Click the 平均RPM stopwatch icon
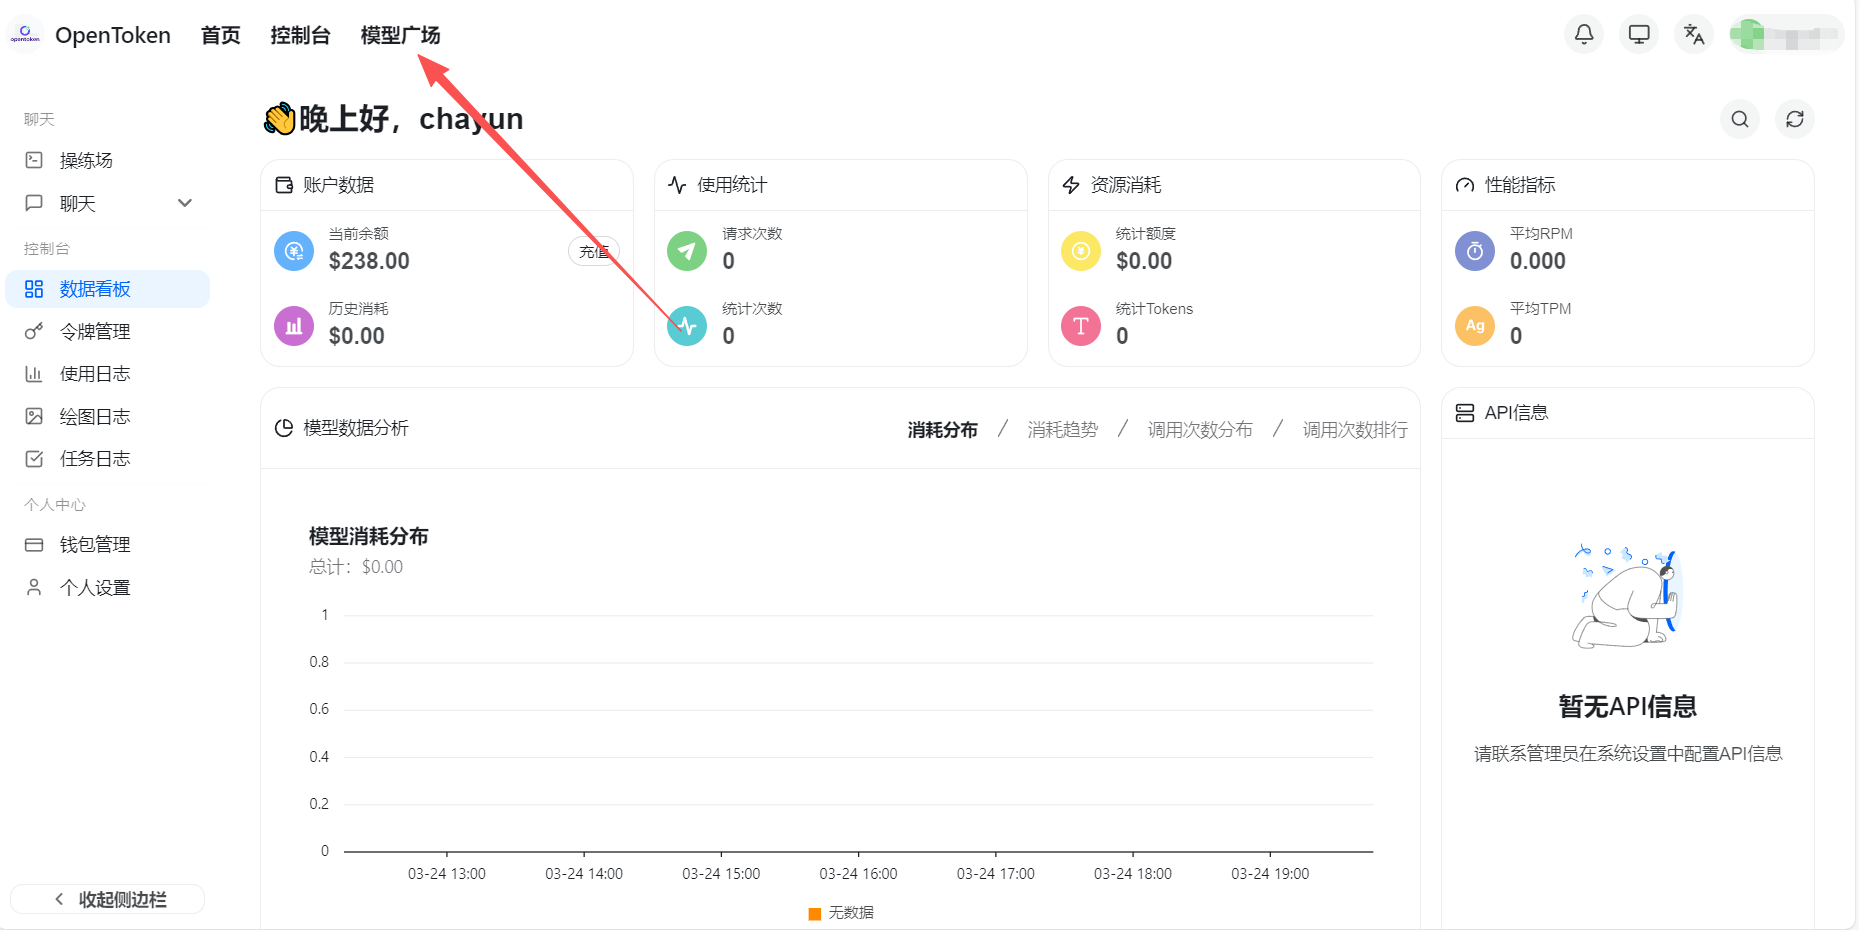This screenshot has width=1859, height=930. [1475, 251]
